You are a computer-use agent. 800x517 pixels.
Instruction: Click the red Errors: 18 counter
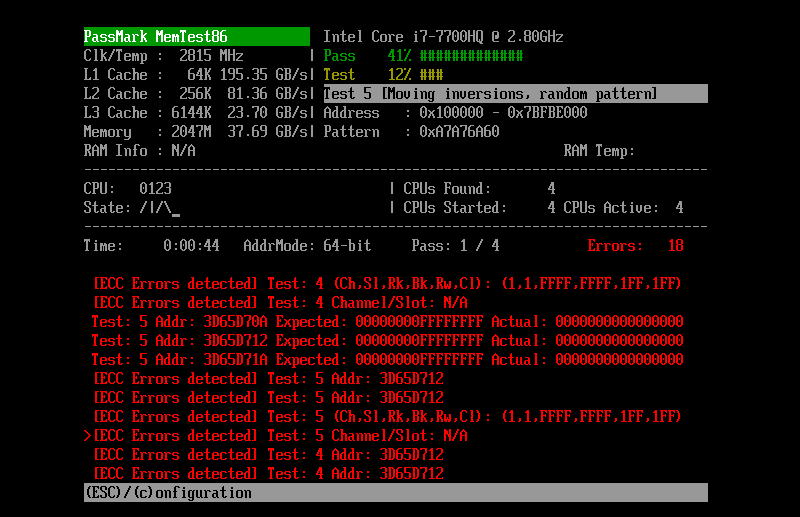[635, 246]
